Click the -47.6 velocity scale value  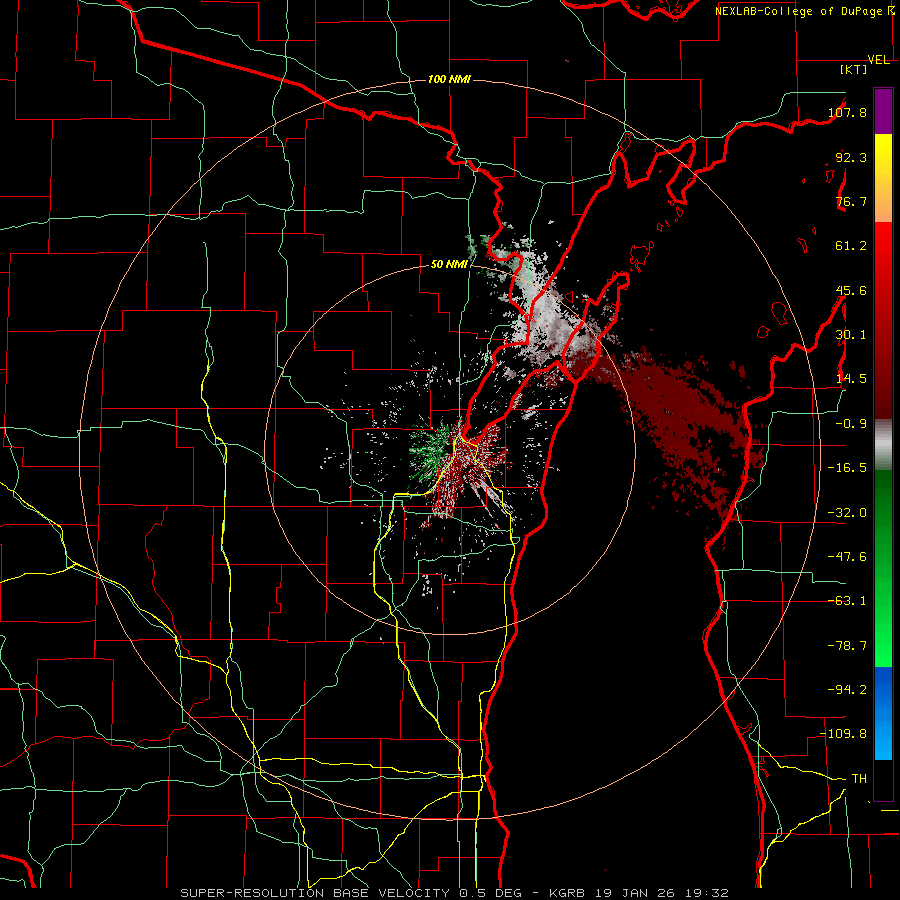(x=847, y=557)
